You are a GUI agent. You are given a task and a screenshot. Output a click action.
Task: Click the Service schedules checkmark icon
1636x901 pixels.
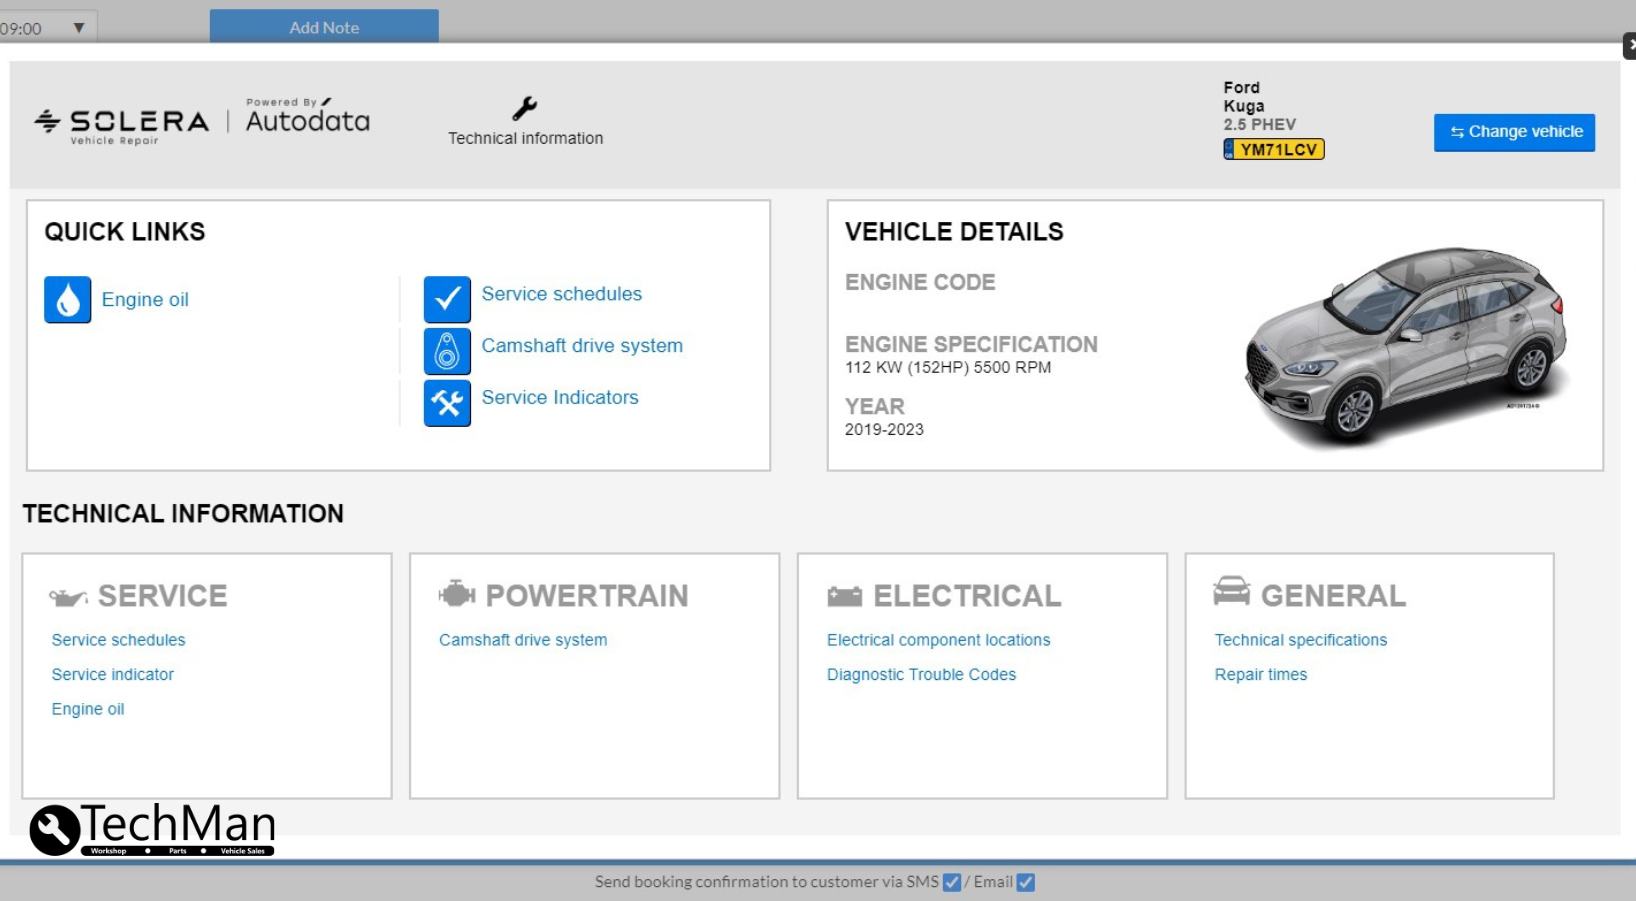click(x=447, y=299)
